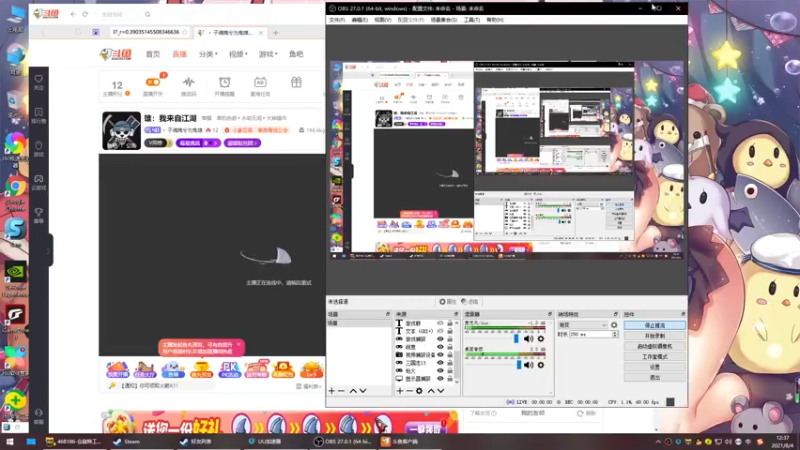Click the 开播提醒 alarm clock icon

click(224, 82)
